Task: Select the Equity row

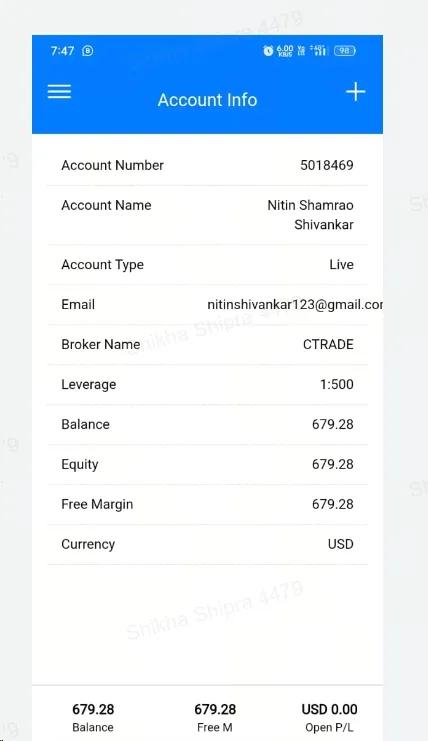Action: [207, 464]
